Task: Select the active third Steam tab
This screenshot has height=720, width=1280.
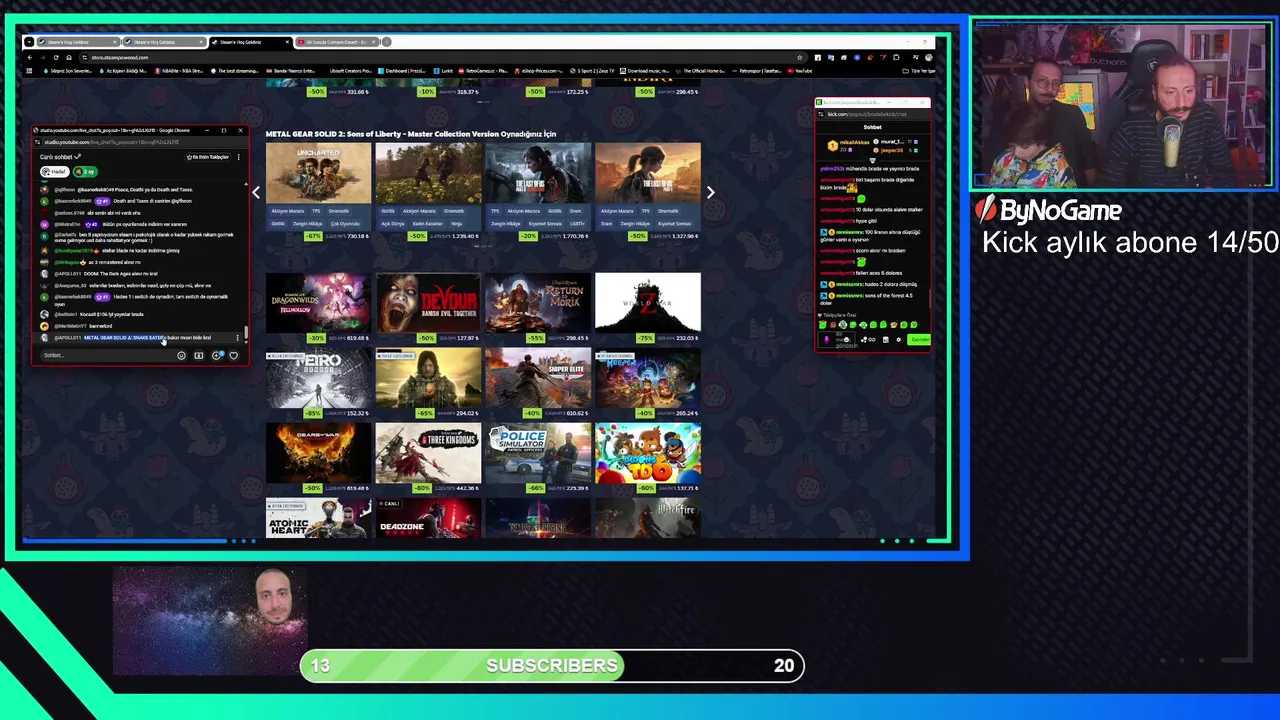Action: coord(249,42)
